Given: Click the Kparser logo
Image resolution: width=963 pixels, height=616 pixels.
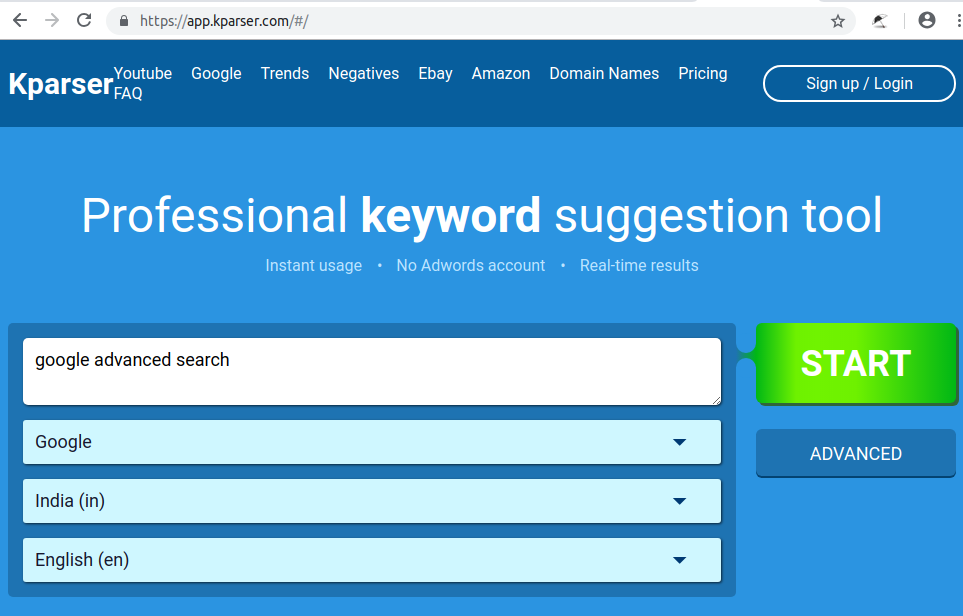Looking at the screenshot, I should [x=60, y=84].
